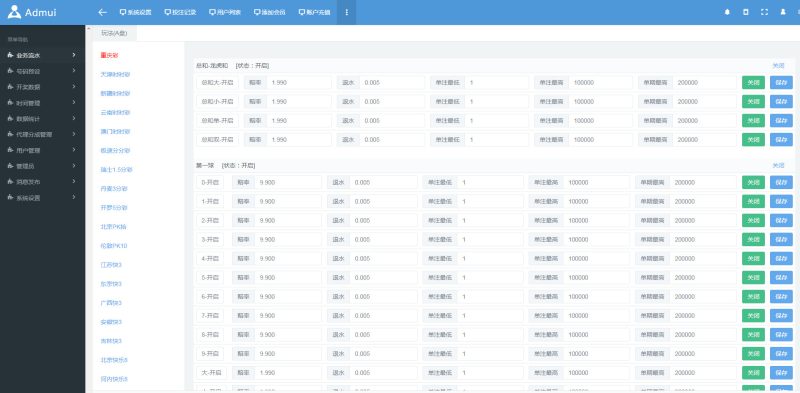Open the three-dot more menu in top bar
Viewport: 800px width, 393px height.
coord(347,12)
